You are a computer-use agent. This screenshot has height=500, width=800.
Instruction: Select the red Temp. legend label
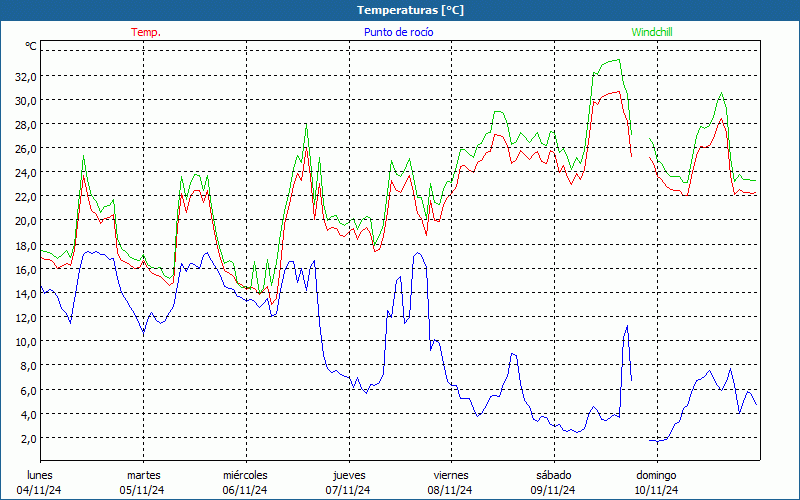146,32
